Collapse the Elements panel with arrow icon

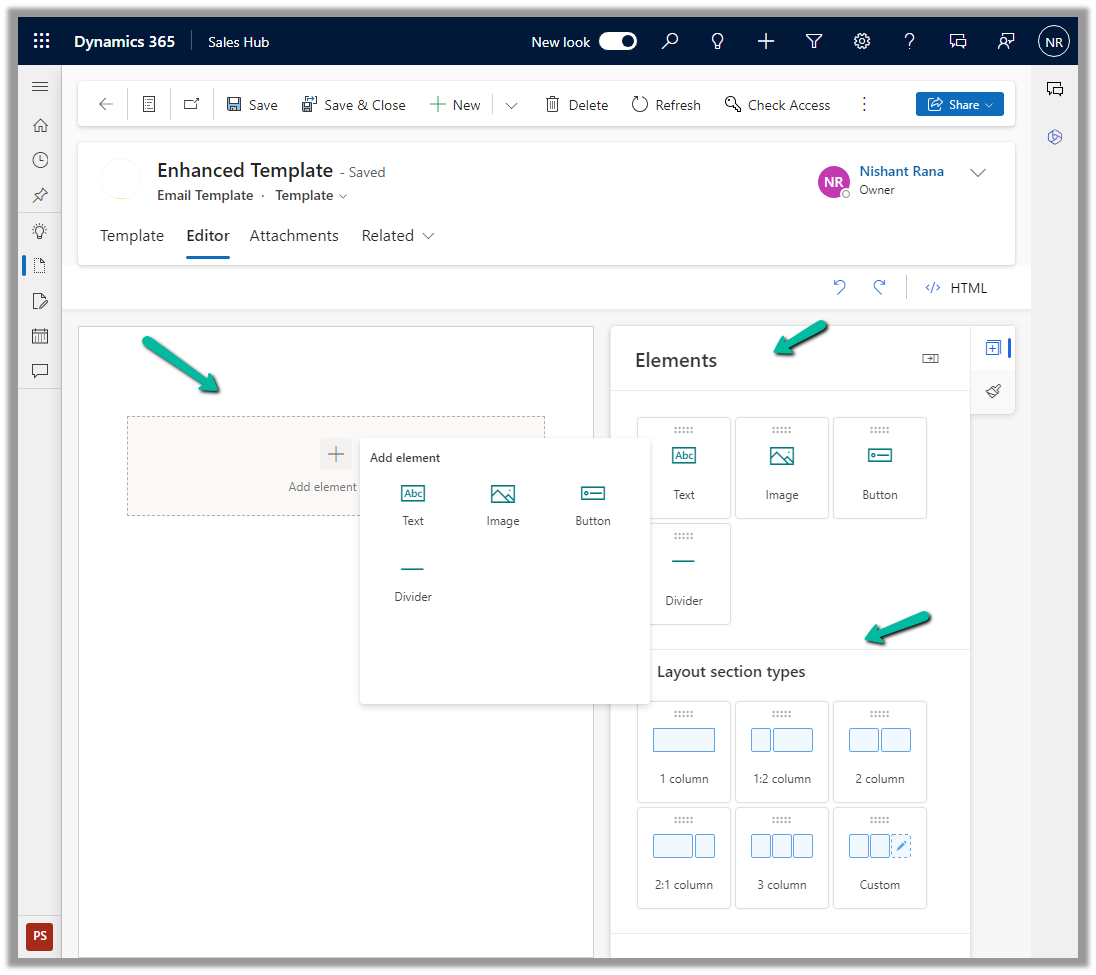930,359
